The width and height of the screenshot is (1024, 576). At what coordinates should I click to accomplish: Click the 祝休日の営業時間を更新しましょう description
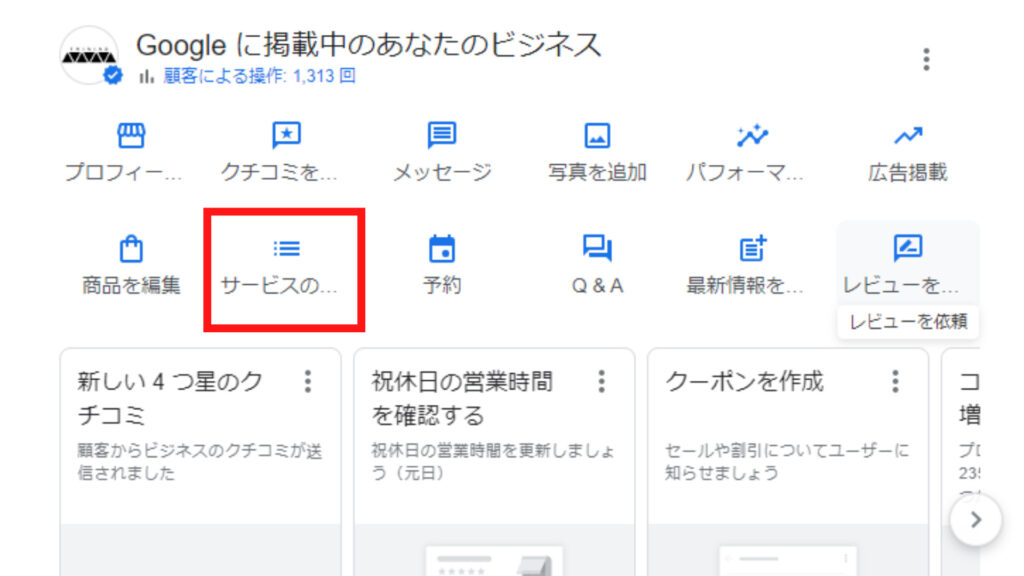(x=493, y=462)
